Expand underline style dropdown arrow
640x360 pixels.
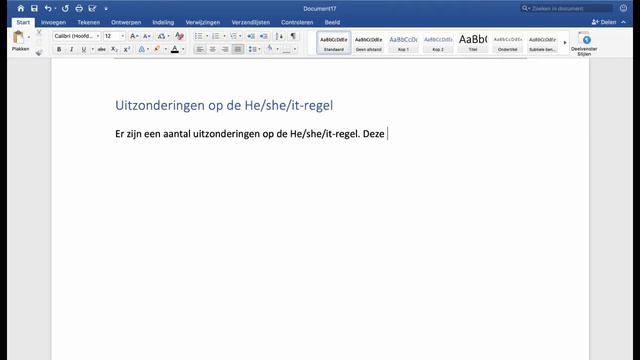pyautogui.click(x=93, y=49)
